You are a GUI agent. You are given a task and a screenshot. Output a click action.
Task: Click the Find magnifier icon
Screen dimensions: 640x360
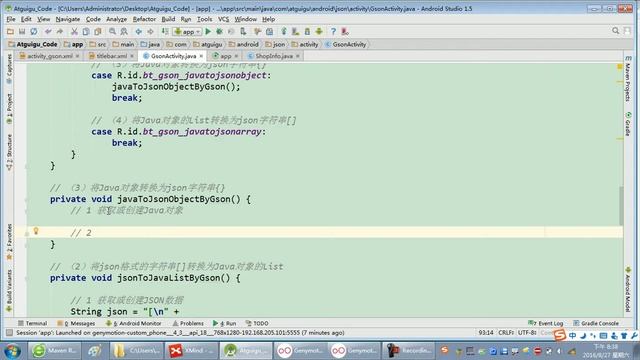click(112, 31)
